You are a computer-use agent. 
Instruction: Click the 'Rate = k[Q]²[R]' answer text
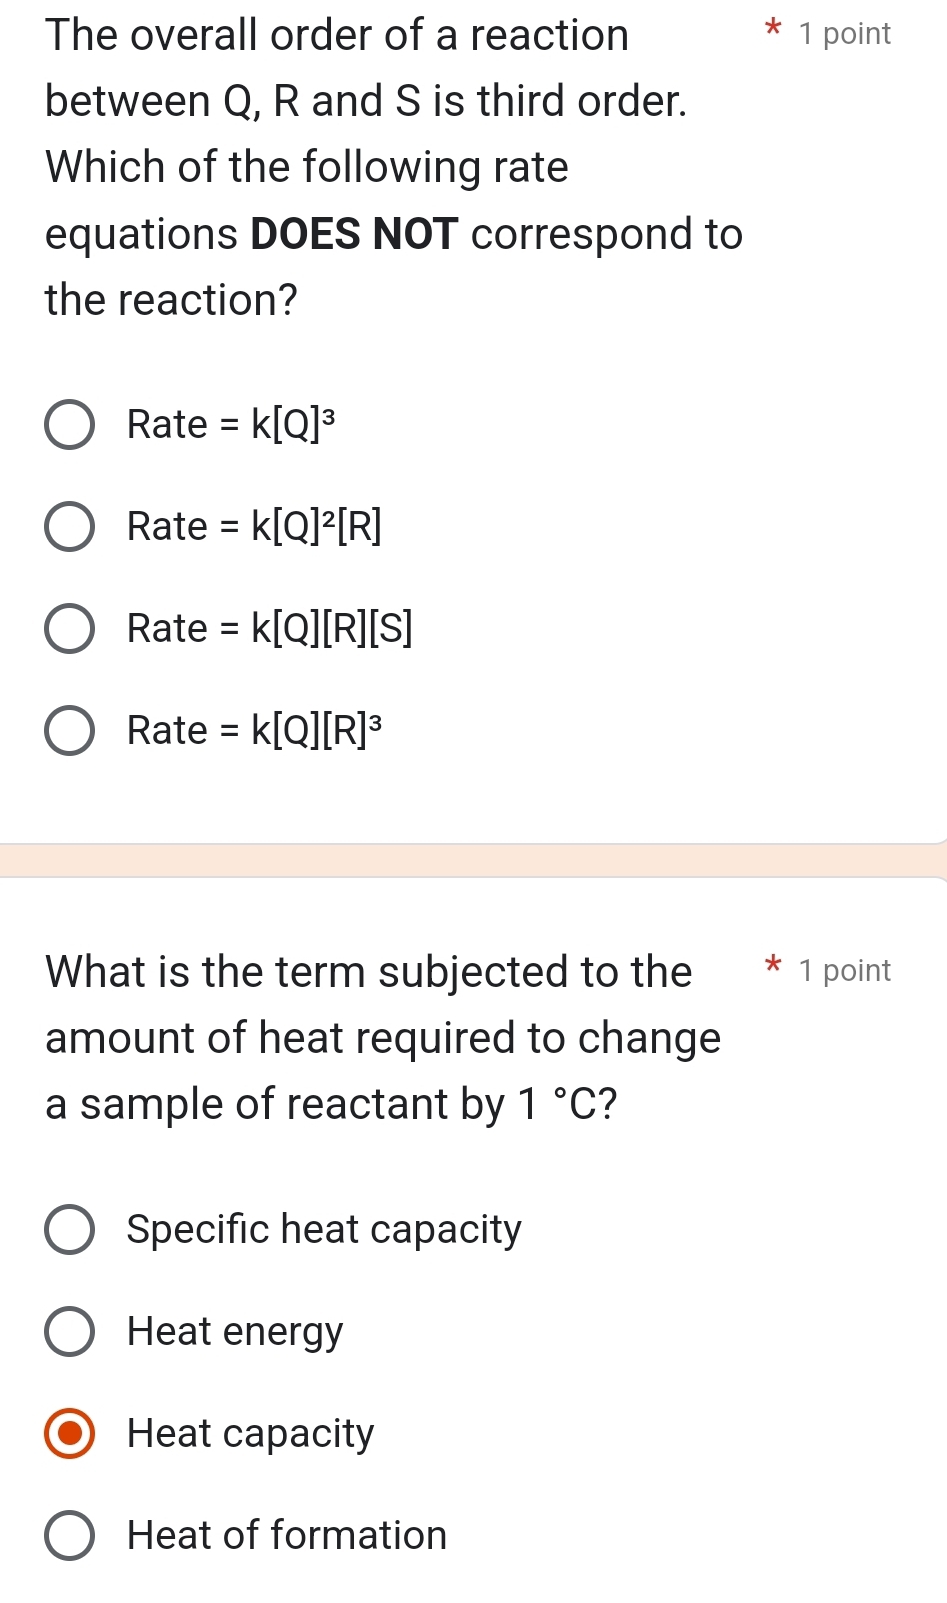tap(254, 527)
